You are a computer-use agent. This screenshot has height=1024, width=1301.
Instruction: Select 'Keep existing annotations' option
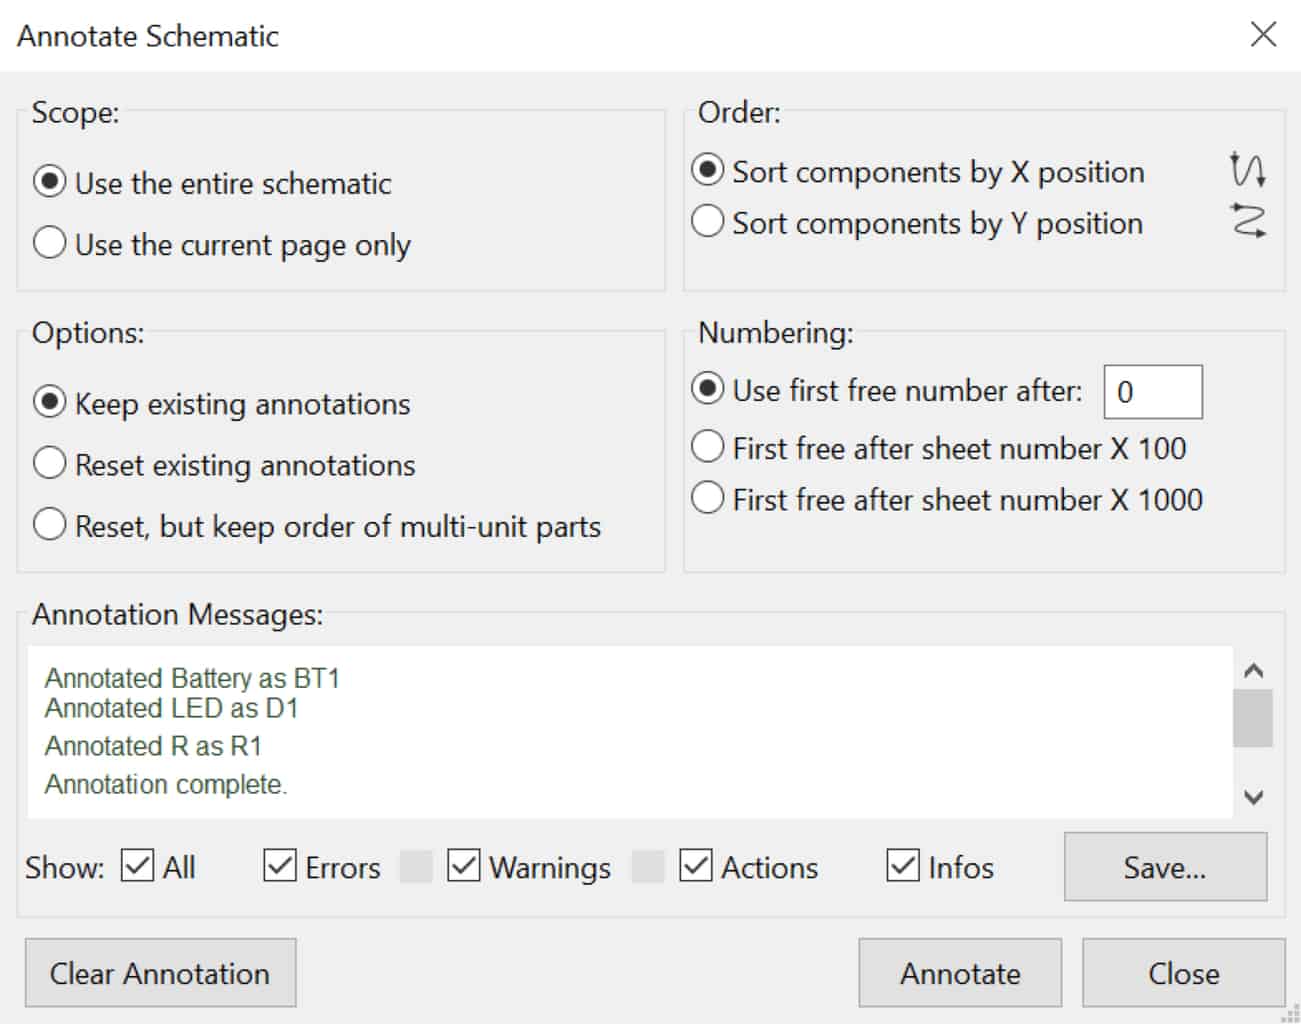pos(48,401)
